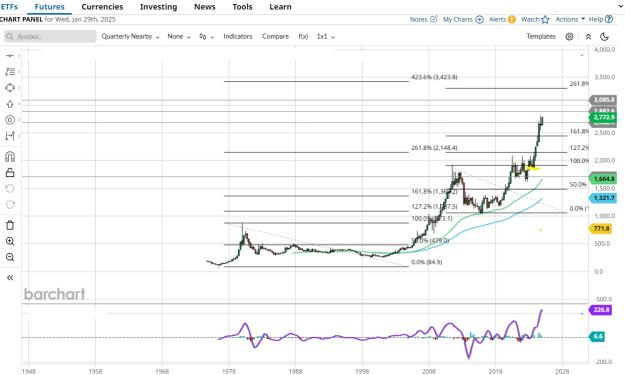Collapse the header with double up chevrons
Screen dimensions: 625x375
(x=588, y=37)
